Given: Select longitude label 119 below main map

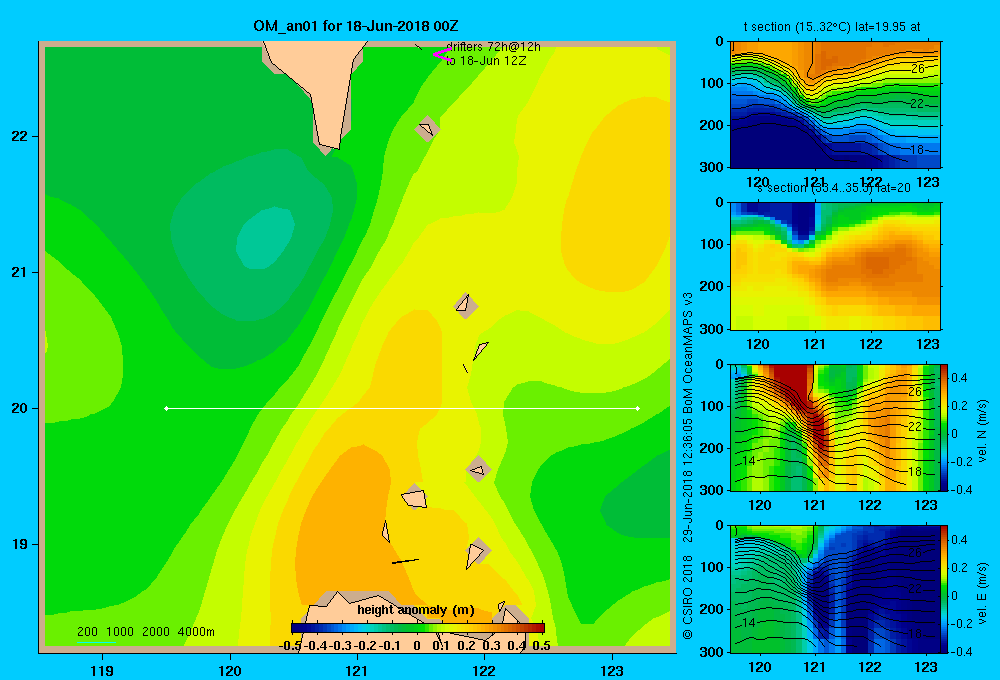Looking at the screenshot, I should pyautogui.click(x=102, y=670).
